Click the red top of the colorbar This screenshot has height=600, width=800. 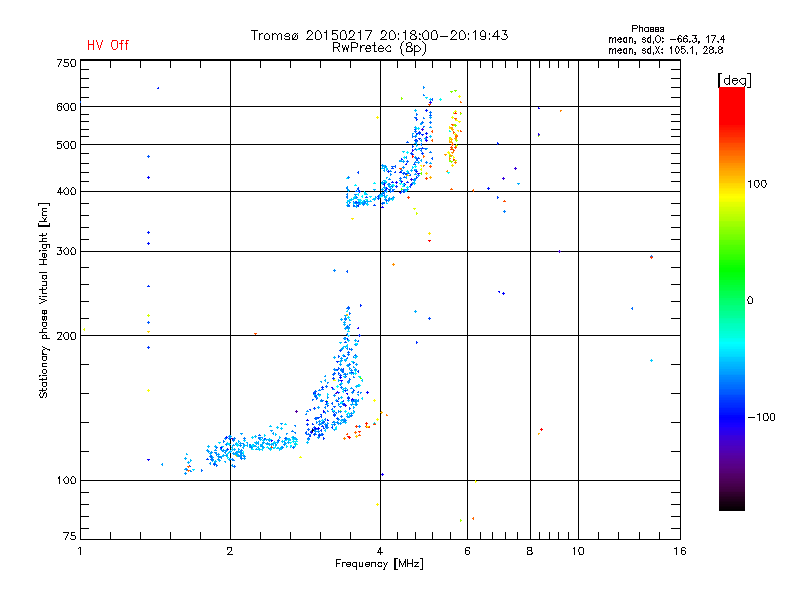(x=731, y=93)
